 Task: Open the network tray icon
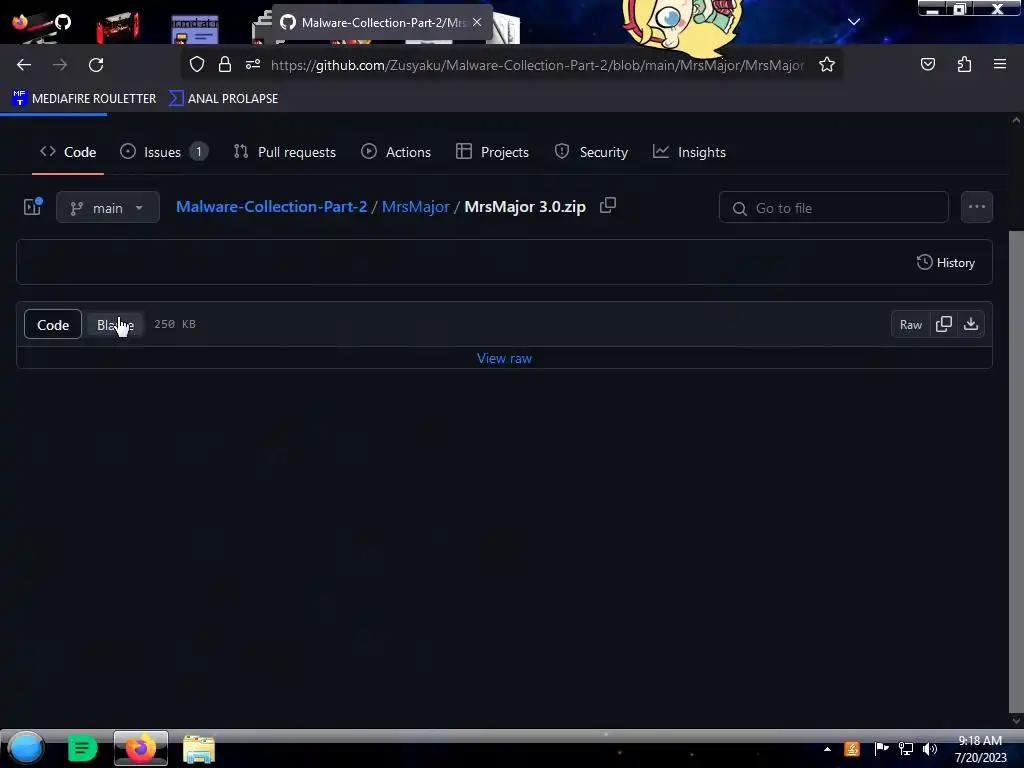click(905, 749)
